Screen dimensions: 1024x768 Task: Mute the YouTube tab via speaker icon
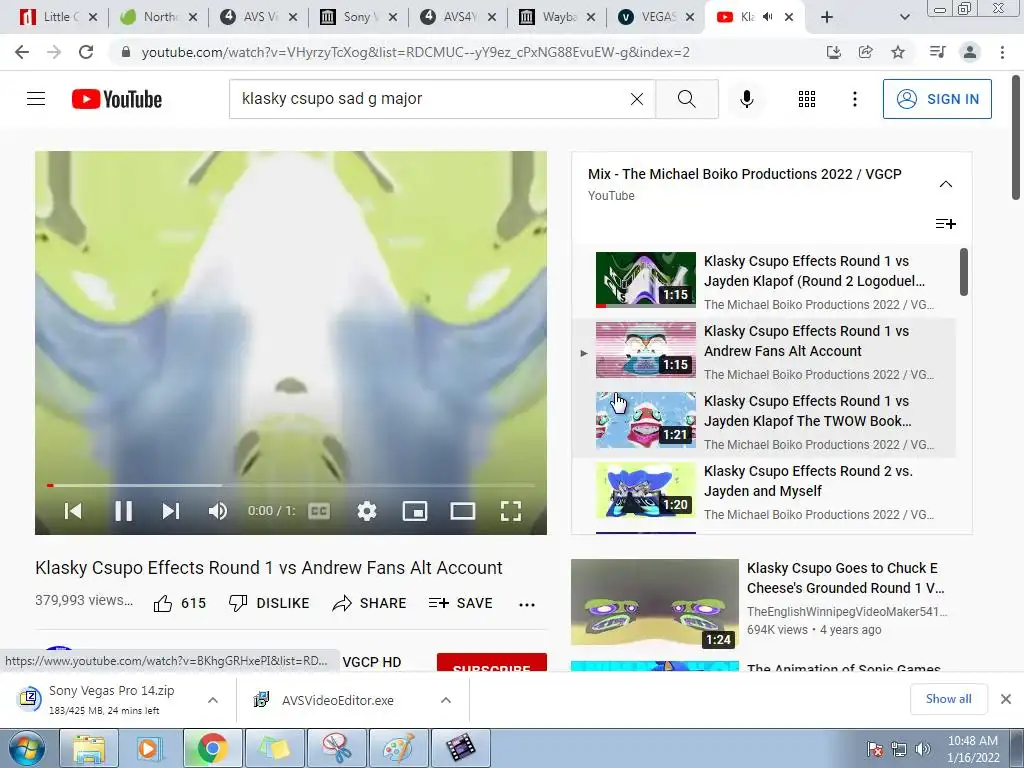point(768,17)
